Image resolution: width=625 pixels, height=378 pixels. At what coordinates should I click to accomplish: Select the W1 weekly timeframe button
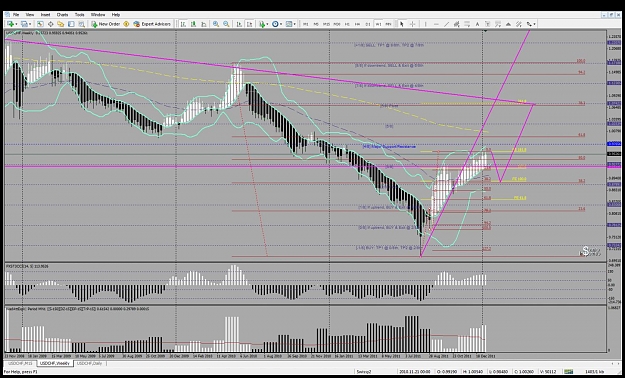(x=378, y=24)
